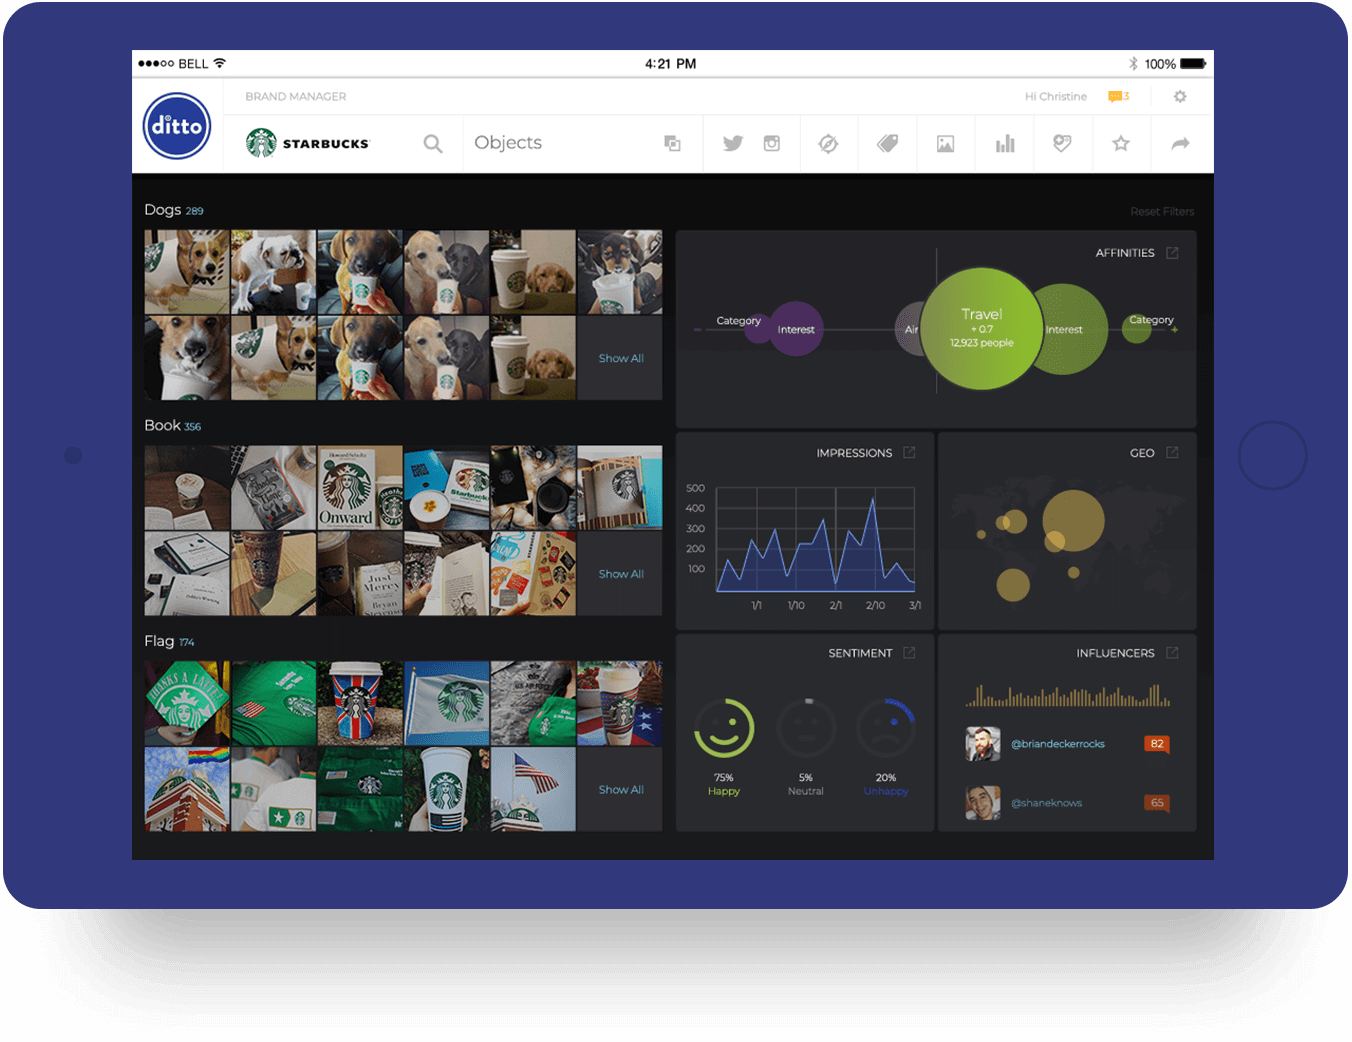The width and height of the screenshot is (1352, 1042).
Task: Click the Book 356 heading
Action: pos(173,426)
